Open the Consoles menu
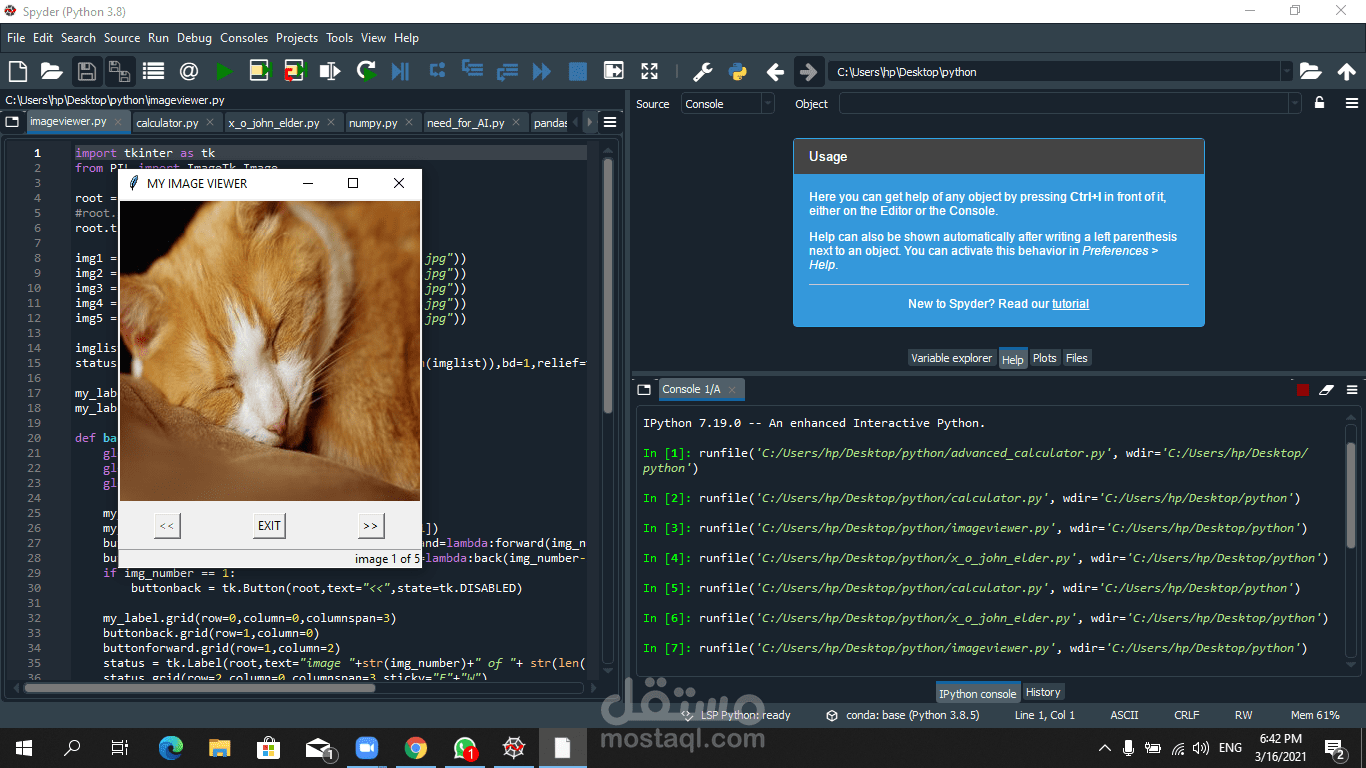The width and height of the screenshot is (1366, 768). tap(244, 38)
